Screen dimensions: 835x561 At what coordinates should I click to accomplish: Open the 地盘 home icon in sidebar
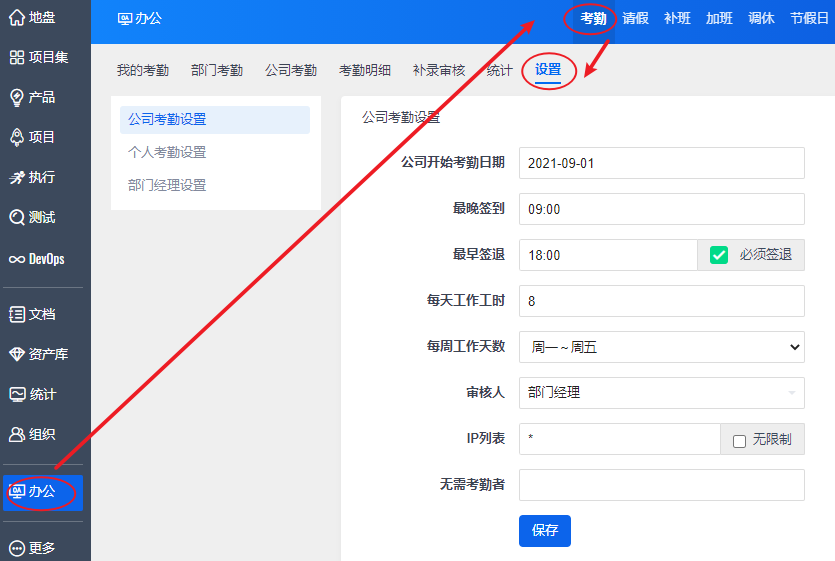(x=17, y=17)
